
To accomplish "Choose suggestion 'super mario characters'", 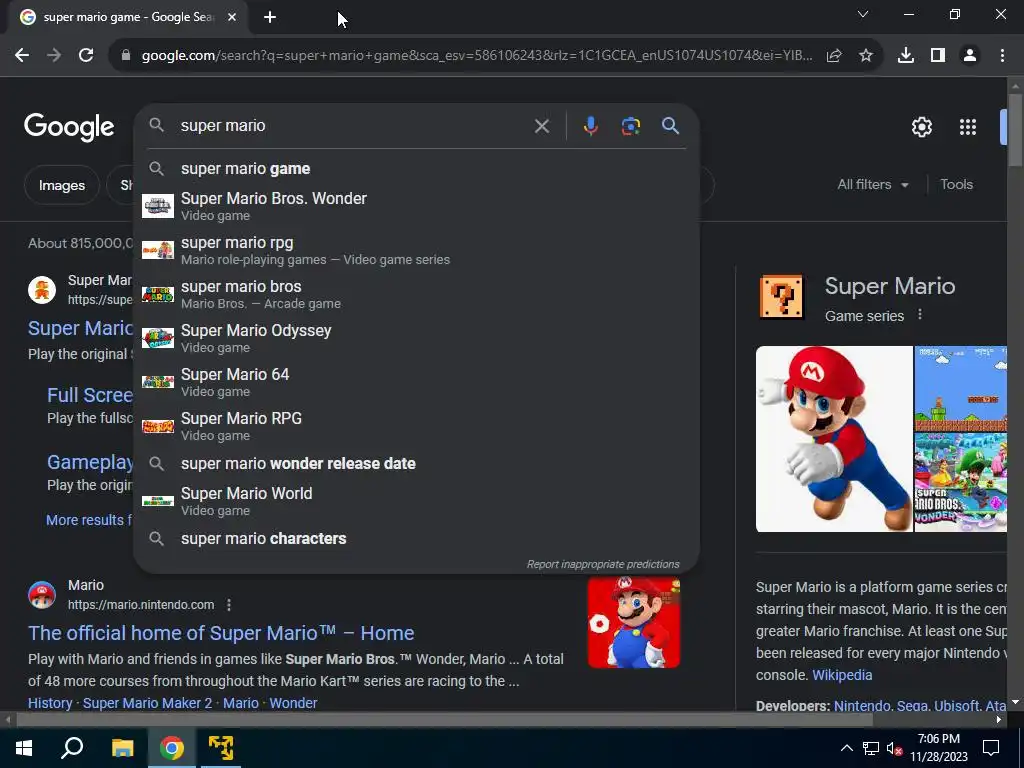I will [x=416, y=539].
